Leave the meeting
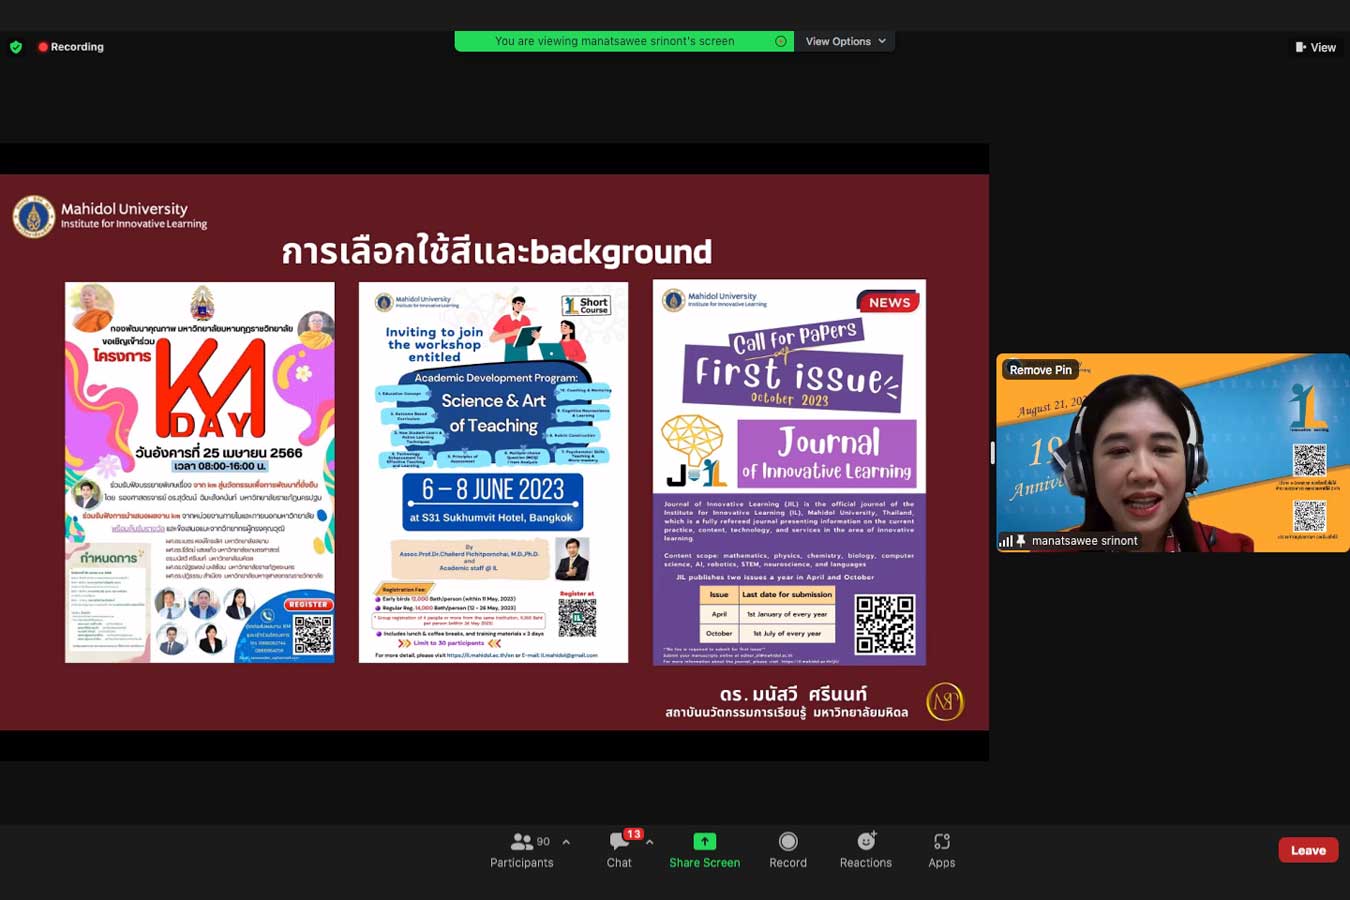 (1307, 850)
